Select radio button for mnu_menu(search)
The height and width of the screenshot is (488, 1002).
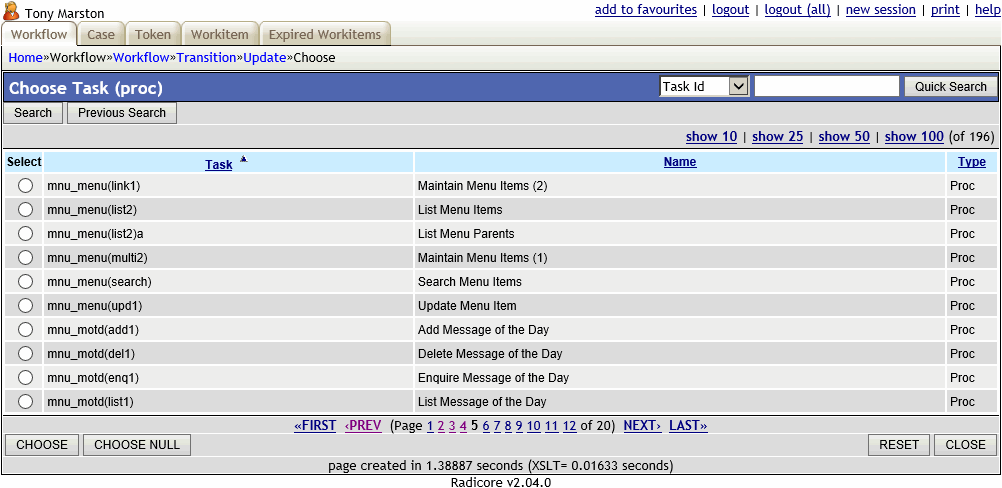point(25,282)
